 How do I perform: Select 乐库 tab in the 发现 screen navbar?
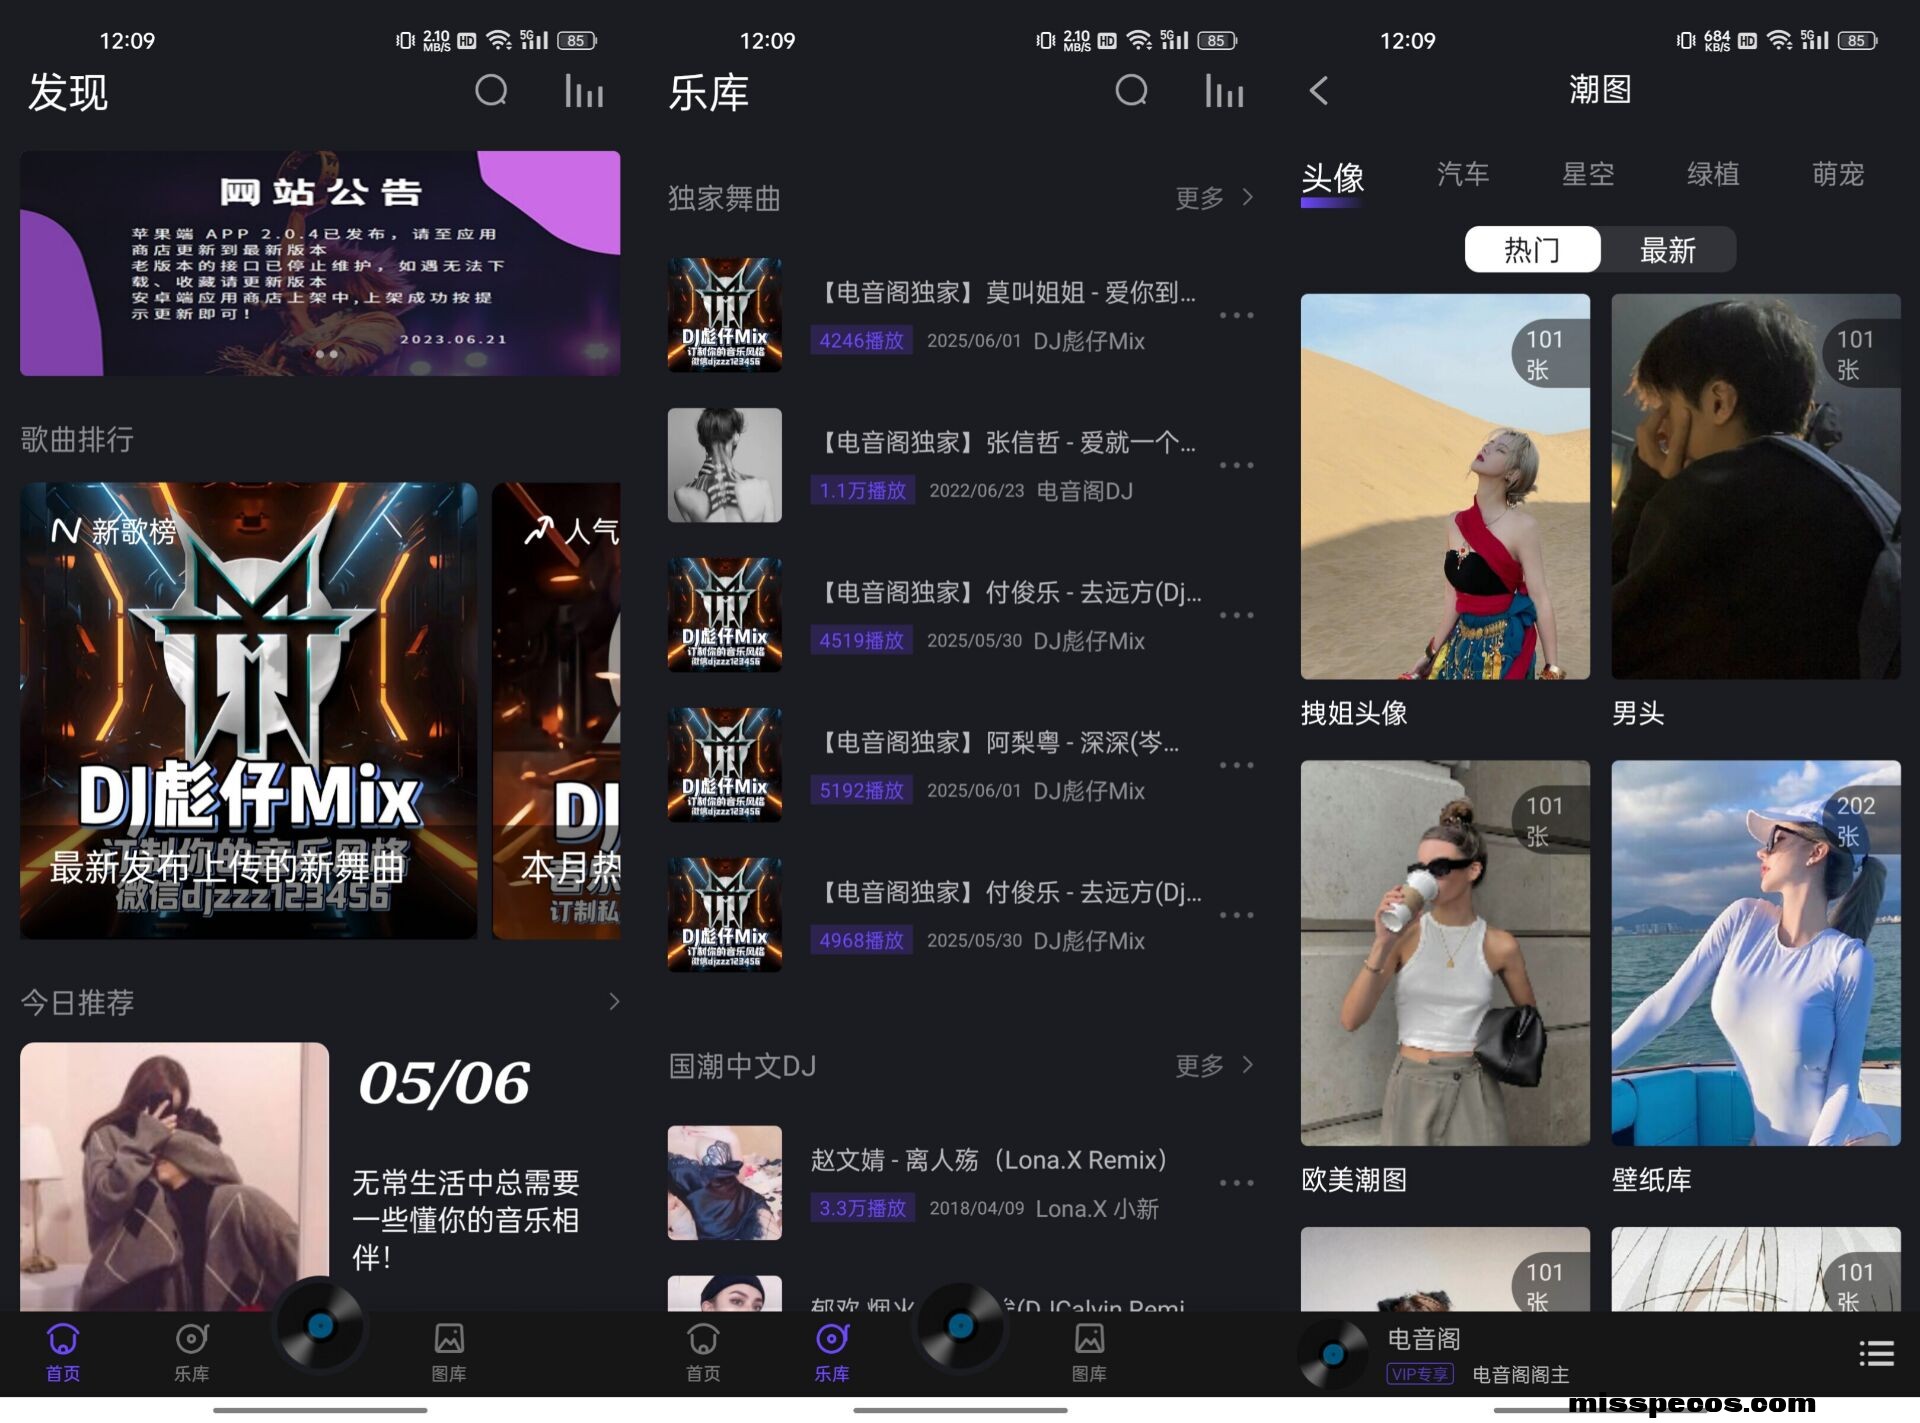[191, 1352]
